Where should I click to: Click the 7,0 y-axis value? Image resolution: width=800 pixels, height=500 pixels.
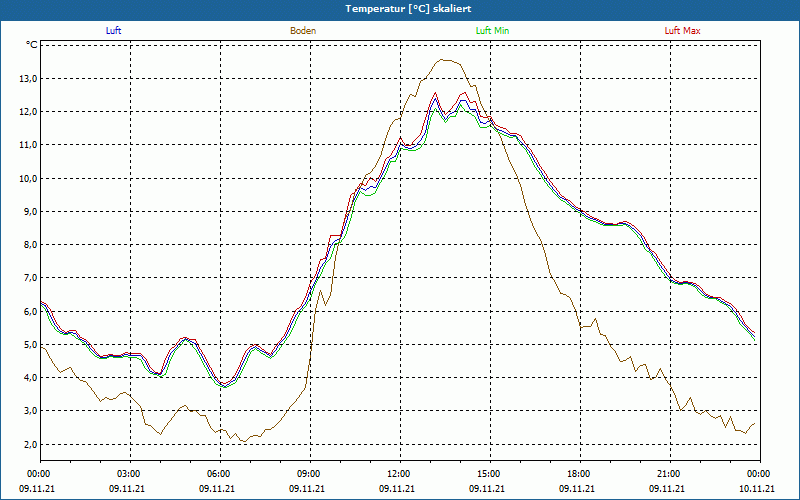tap(31, 278)
